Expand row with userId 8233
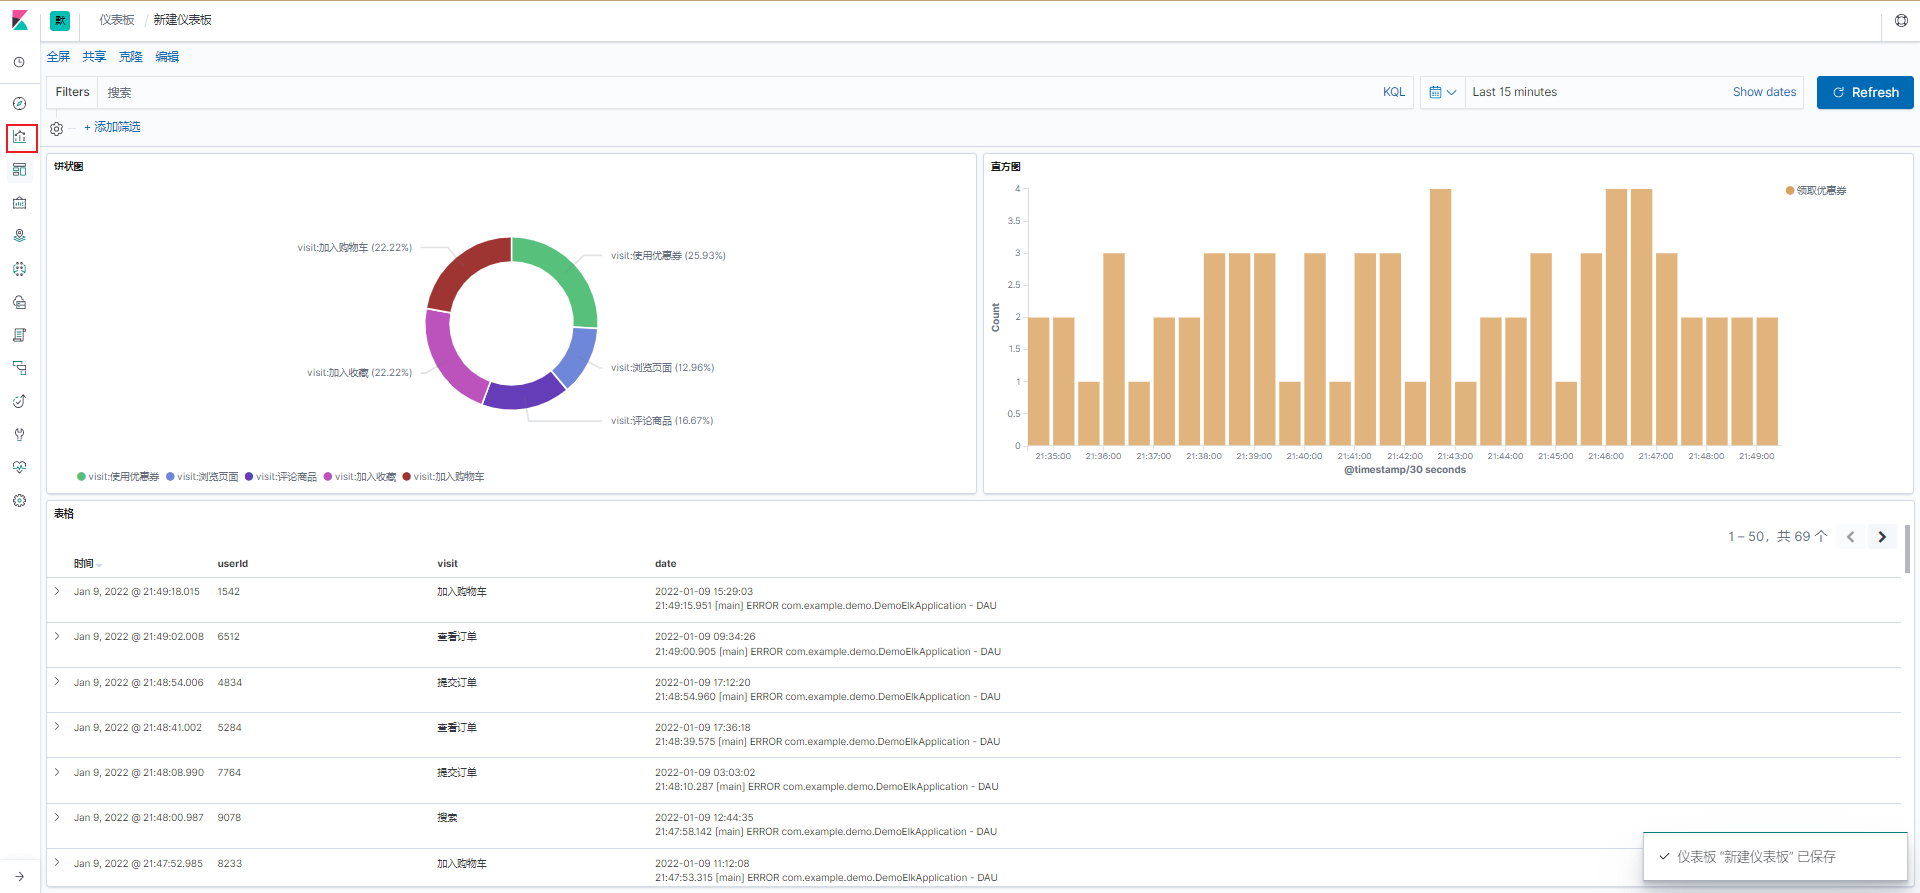This screenshot has height=893, width=1920. [57, 863]
